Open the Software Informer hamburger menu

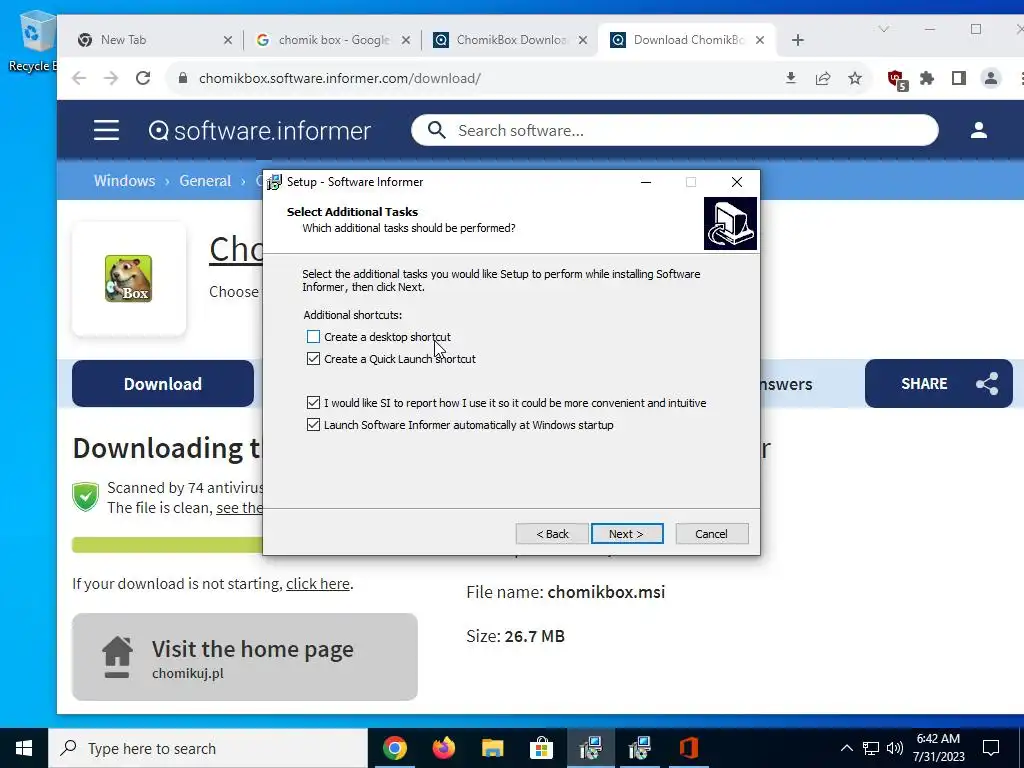click(x=106, y=131)
